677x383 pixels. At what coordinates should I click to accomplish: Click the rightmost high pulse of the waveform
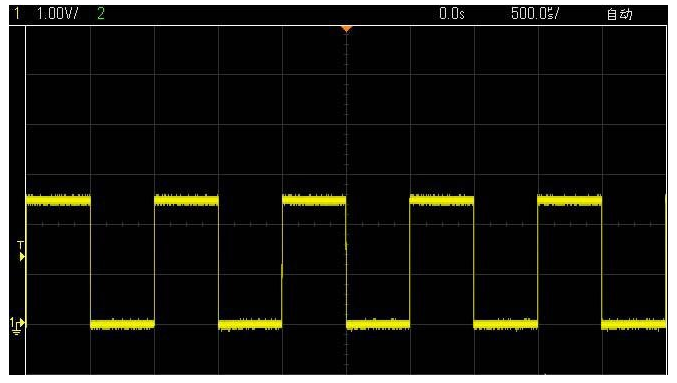(x=569, y=200)
